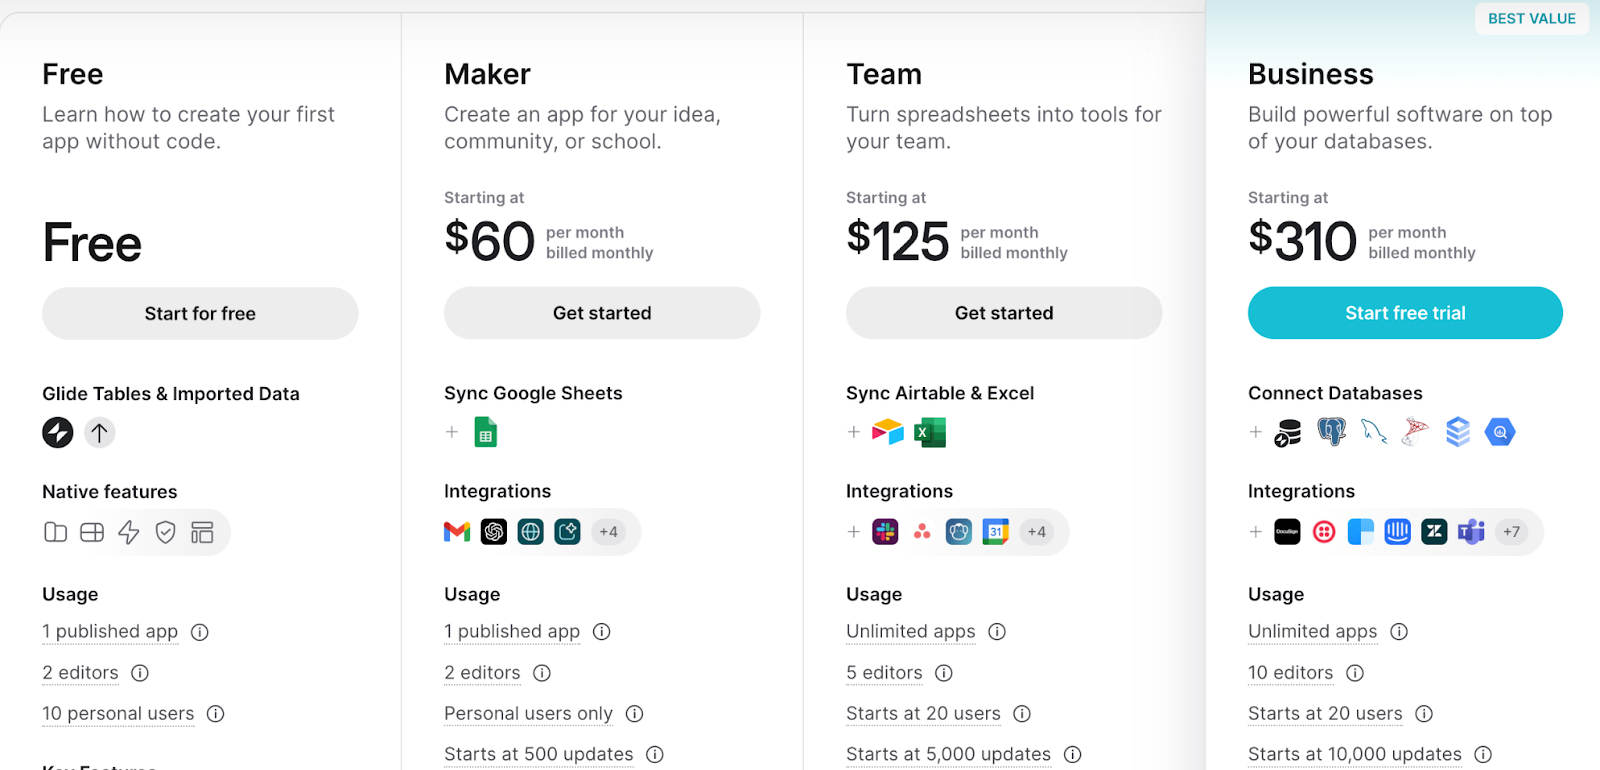The height and width of the screenshot is (770, 1600).
Task: Select the Glide Tables icon
Action: click(x=57, y=433)
